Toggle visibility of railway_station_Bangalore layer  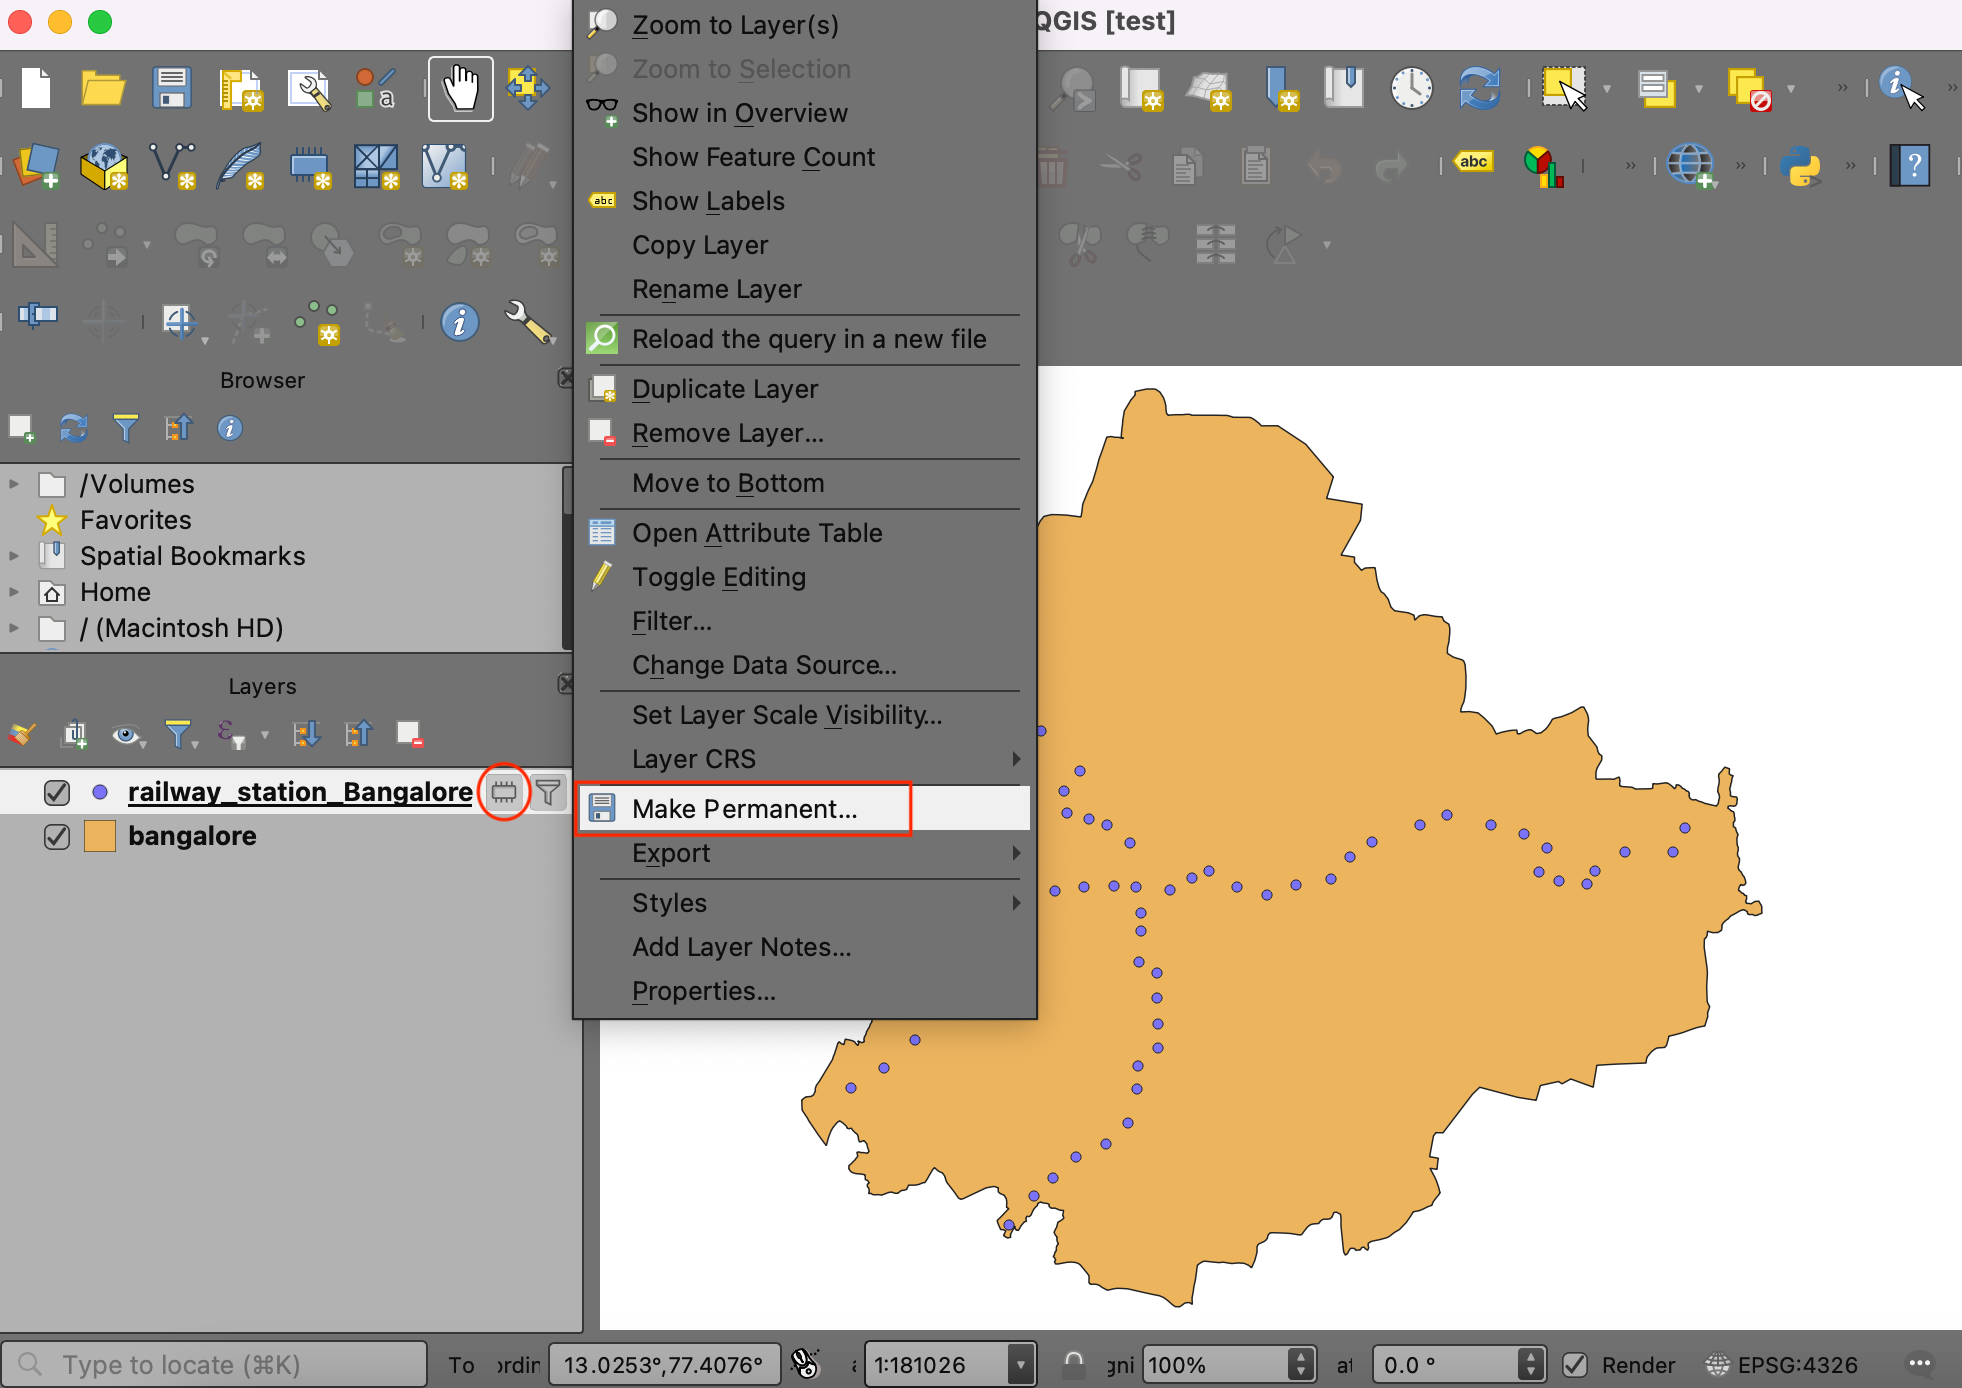pyautogui.click(x=57, y=792)
